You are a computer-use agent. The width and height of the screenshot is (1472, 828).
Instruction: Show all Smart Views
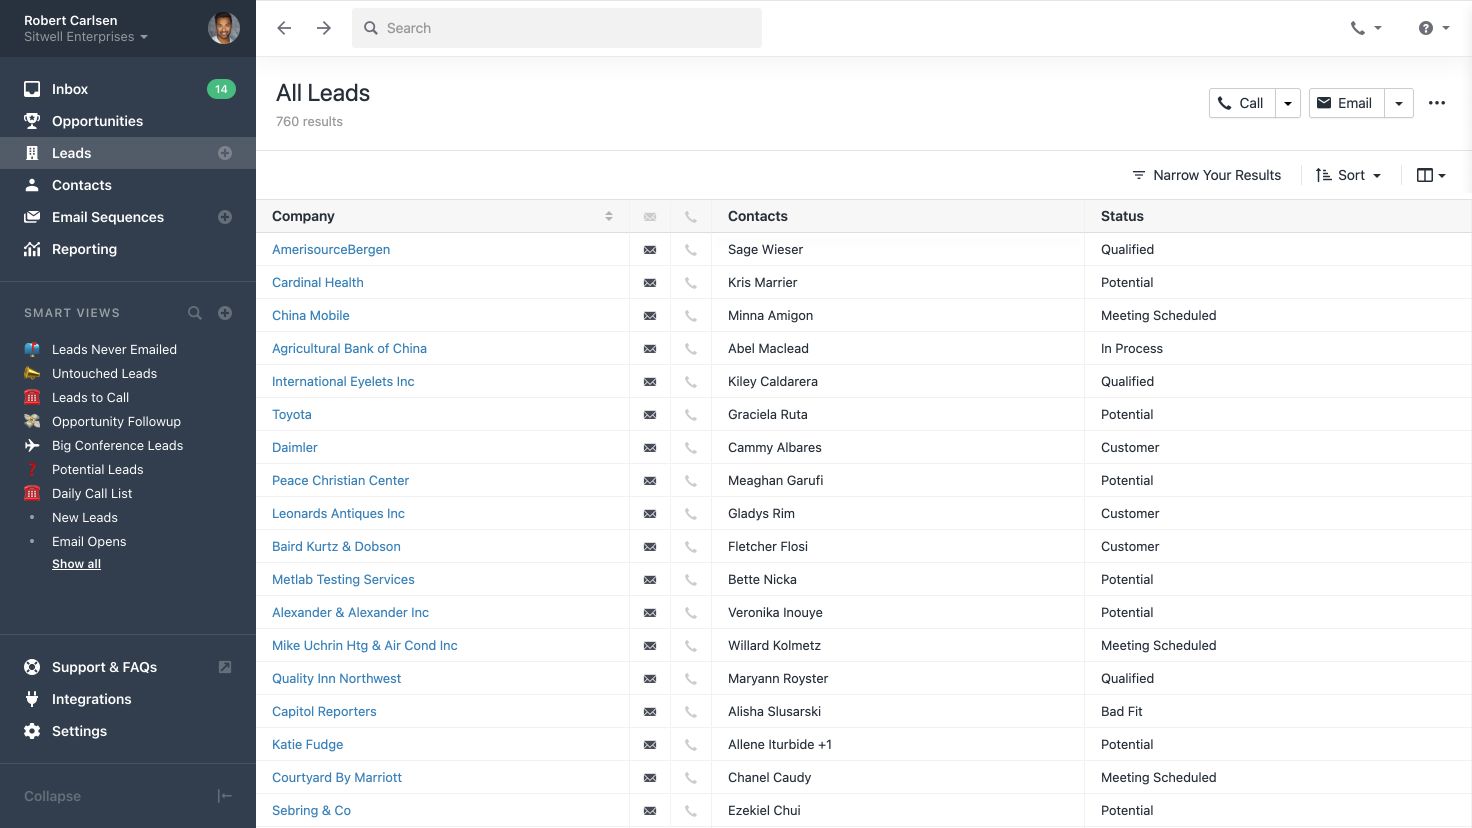76,563
